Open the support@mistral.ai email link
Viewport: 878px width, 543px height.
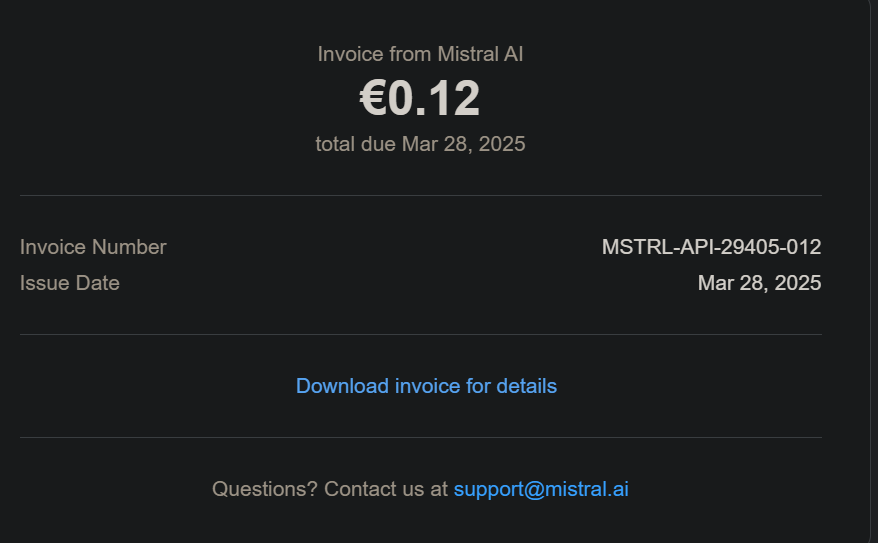[540, 489]
